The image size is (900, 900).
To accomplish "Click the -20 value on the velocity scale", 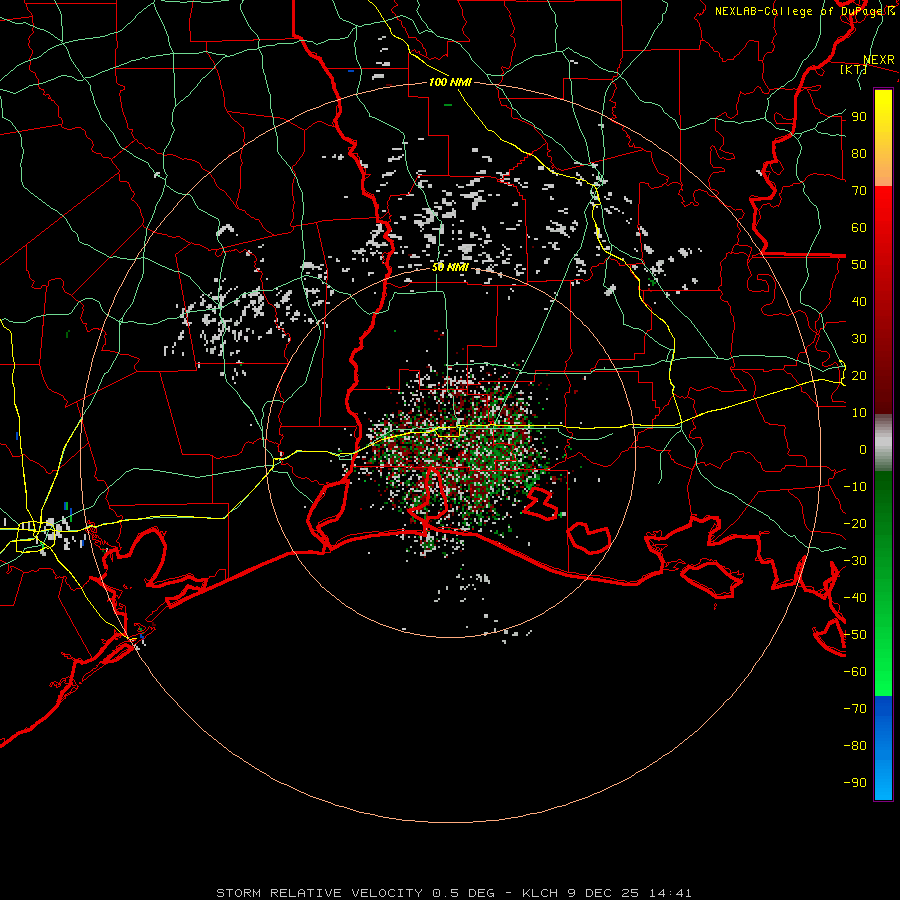I will [855, 523].
